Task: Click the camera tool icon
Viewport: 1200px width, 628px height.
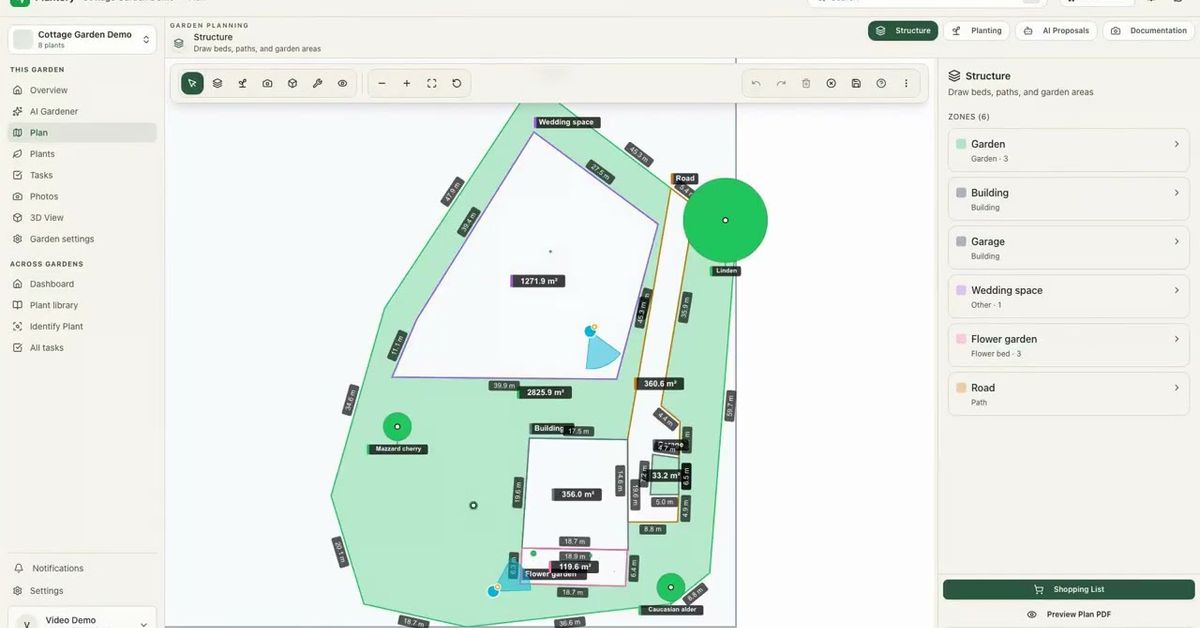Action: tap(267, 83)
